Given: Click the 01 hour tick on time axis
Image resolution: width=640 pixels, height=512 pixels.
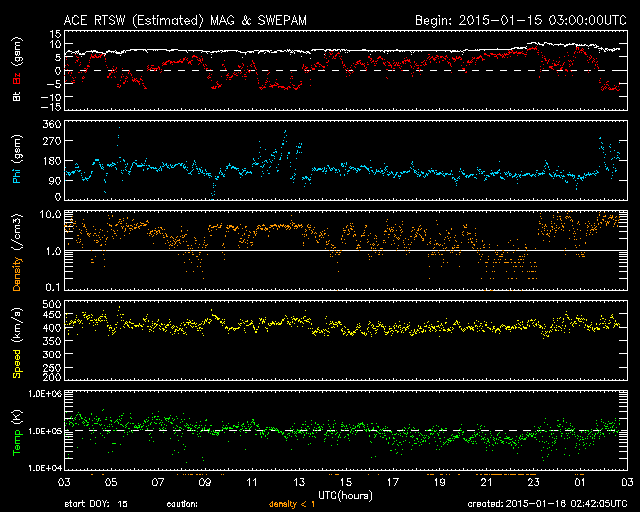Looking at the screenshot, I should click(x=579, y=483).
